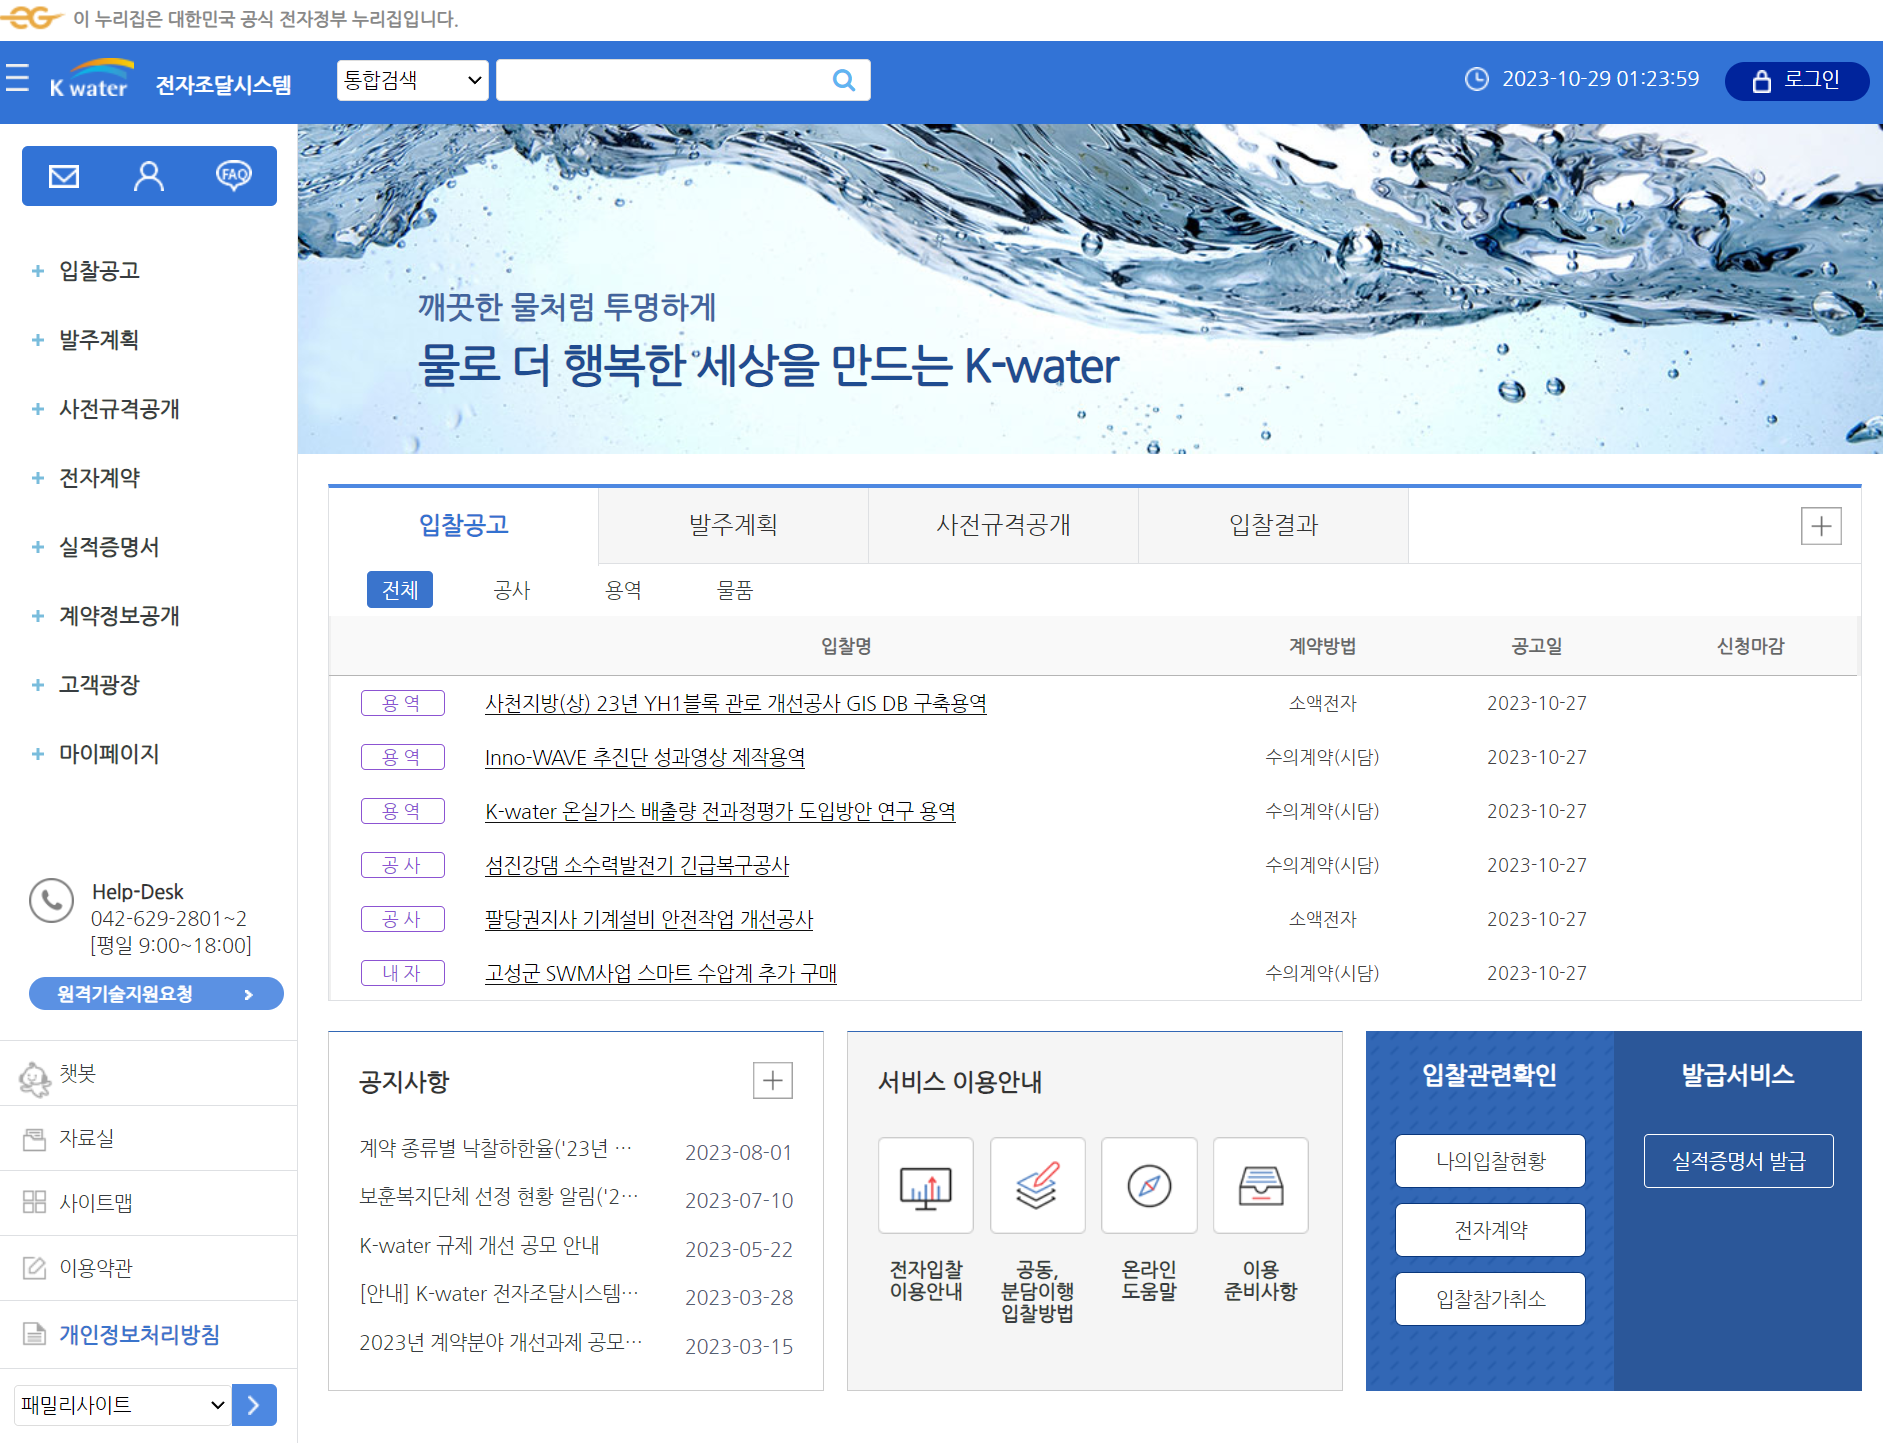
Task: Open the hamburger menu at top left
Action: (x=17, y=80)
